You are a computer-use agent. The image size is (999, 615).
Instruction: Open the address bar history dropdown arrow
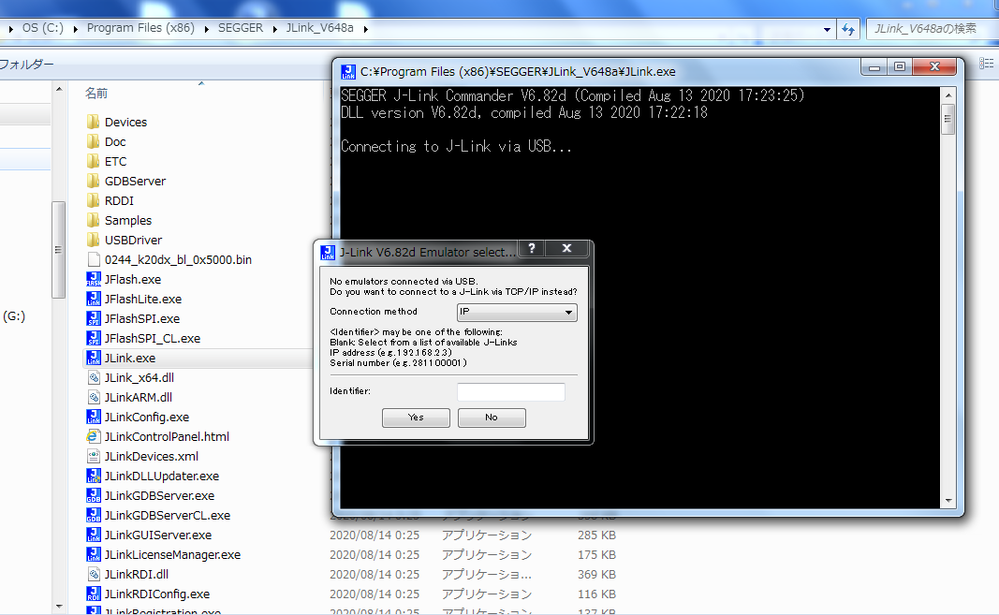(x=827, y=29)
